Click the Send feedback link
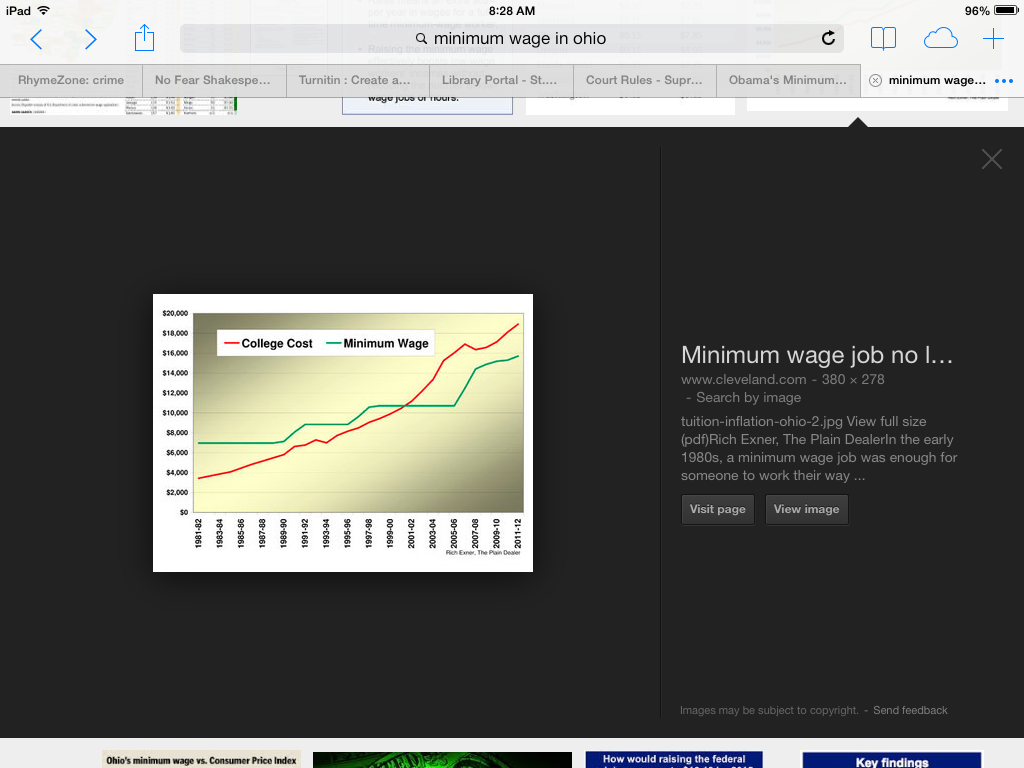 coord(910,710)
